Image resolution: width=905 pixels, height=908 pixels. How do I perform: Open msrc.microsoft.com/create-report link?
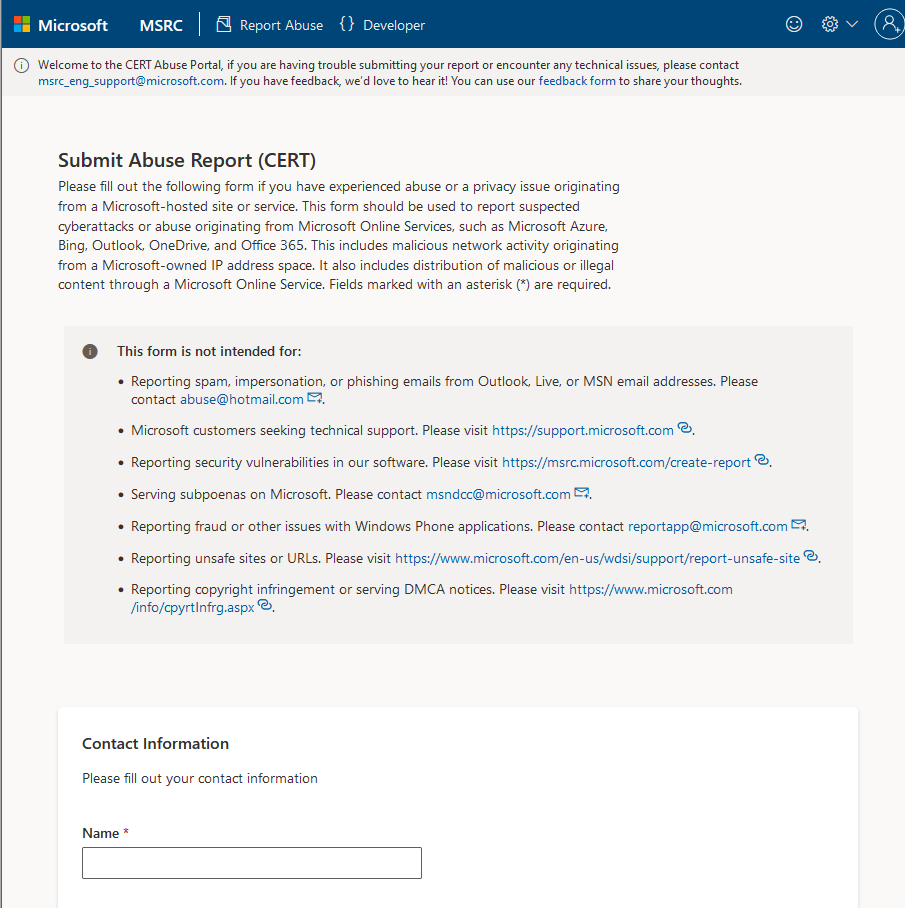tap(626, 463)
